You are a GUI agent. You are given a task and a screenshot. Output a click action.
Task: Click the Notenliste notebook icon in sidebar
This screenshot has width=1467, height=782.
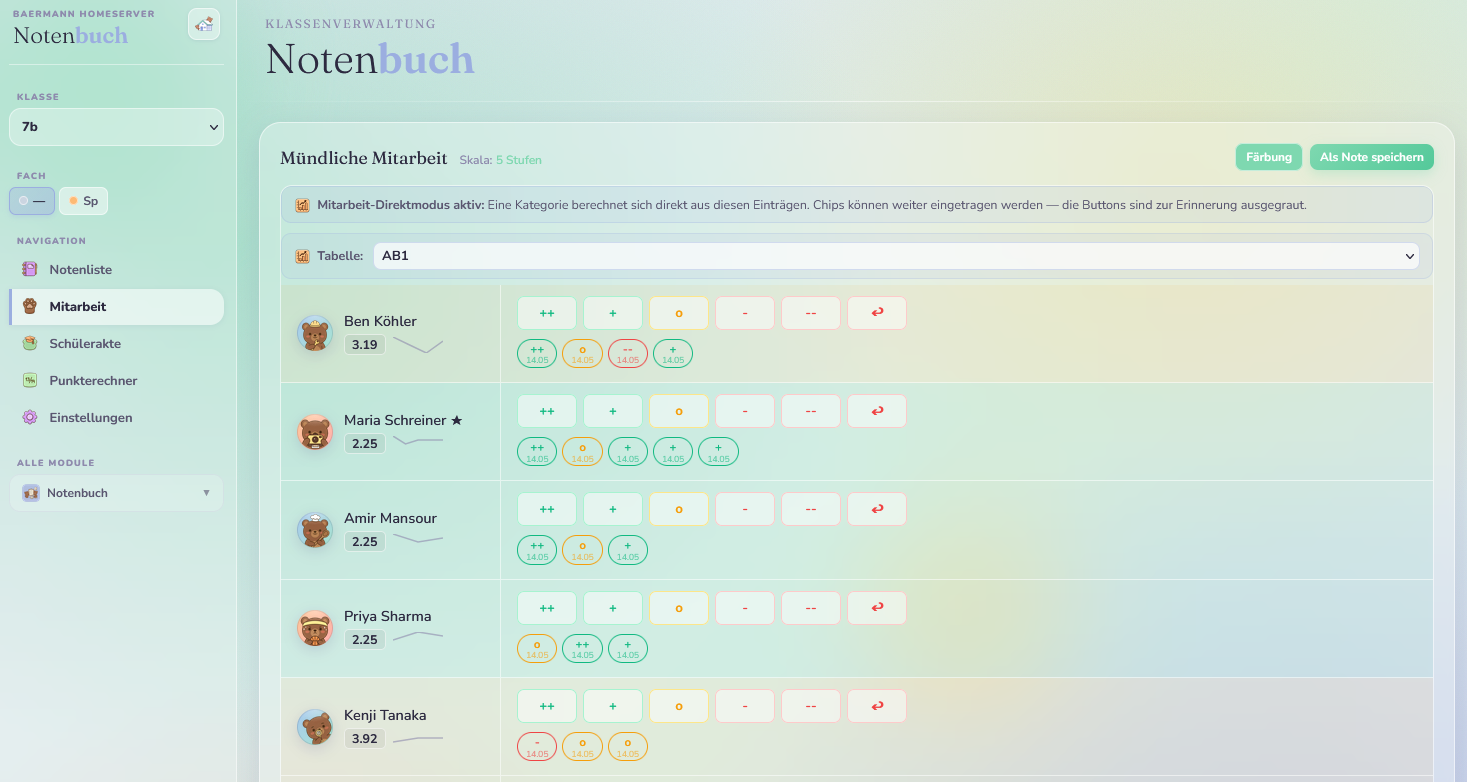[30, 269]
